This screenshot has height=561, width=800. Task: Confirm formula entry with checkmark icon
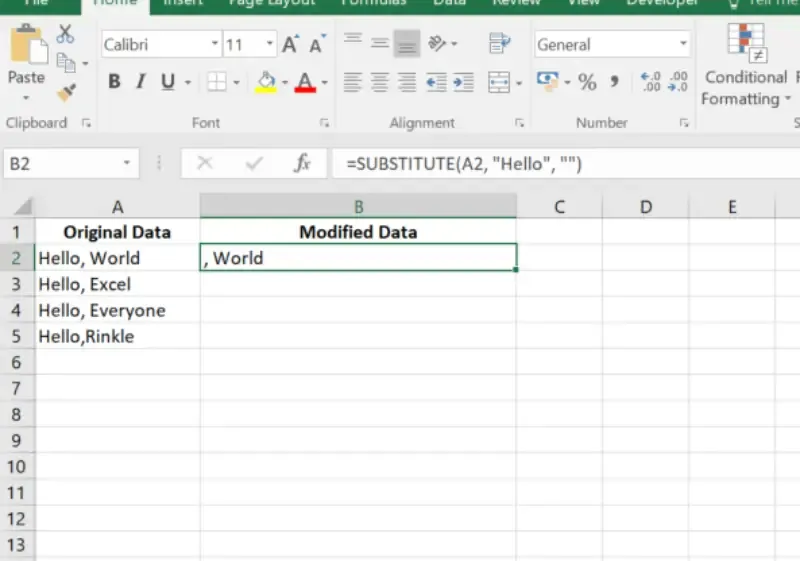pos(254,163)
